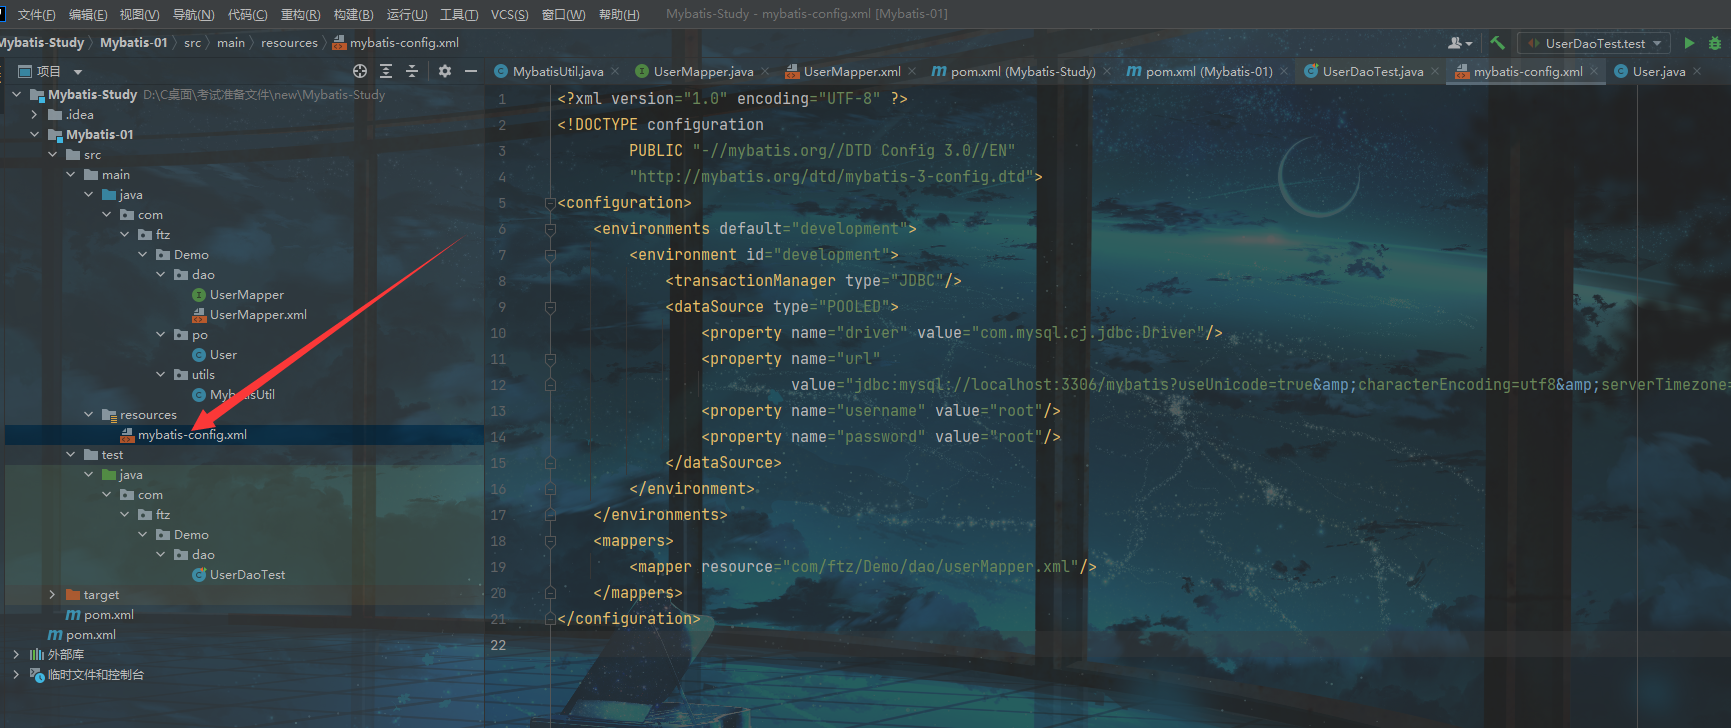Expand the .idea folder
The width and height of the screenshot is (1731, 728).
34,115
